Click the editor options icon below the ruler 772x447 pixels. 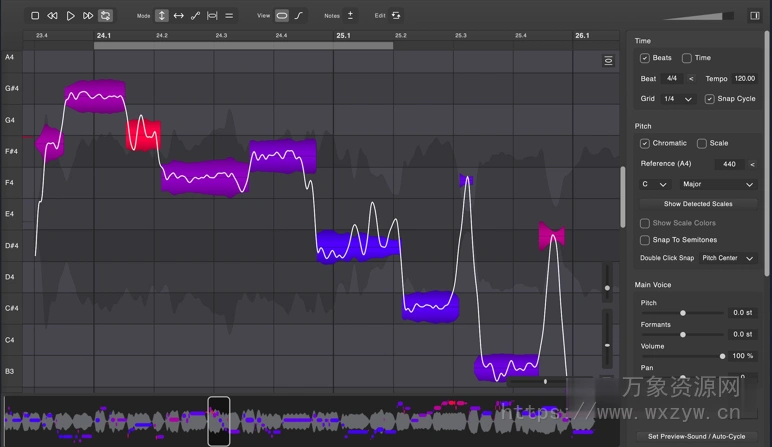(609, 61)
